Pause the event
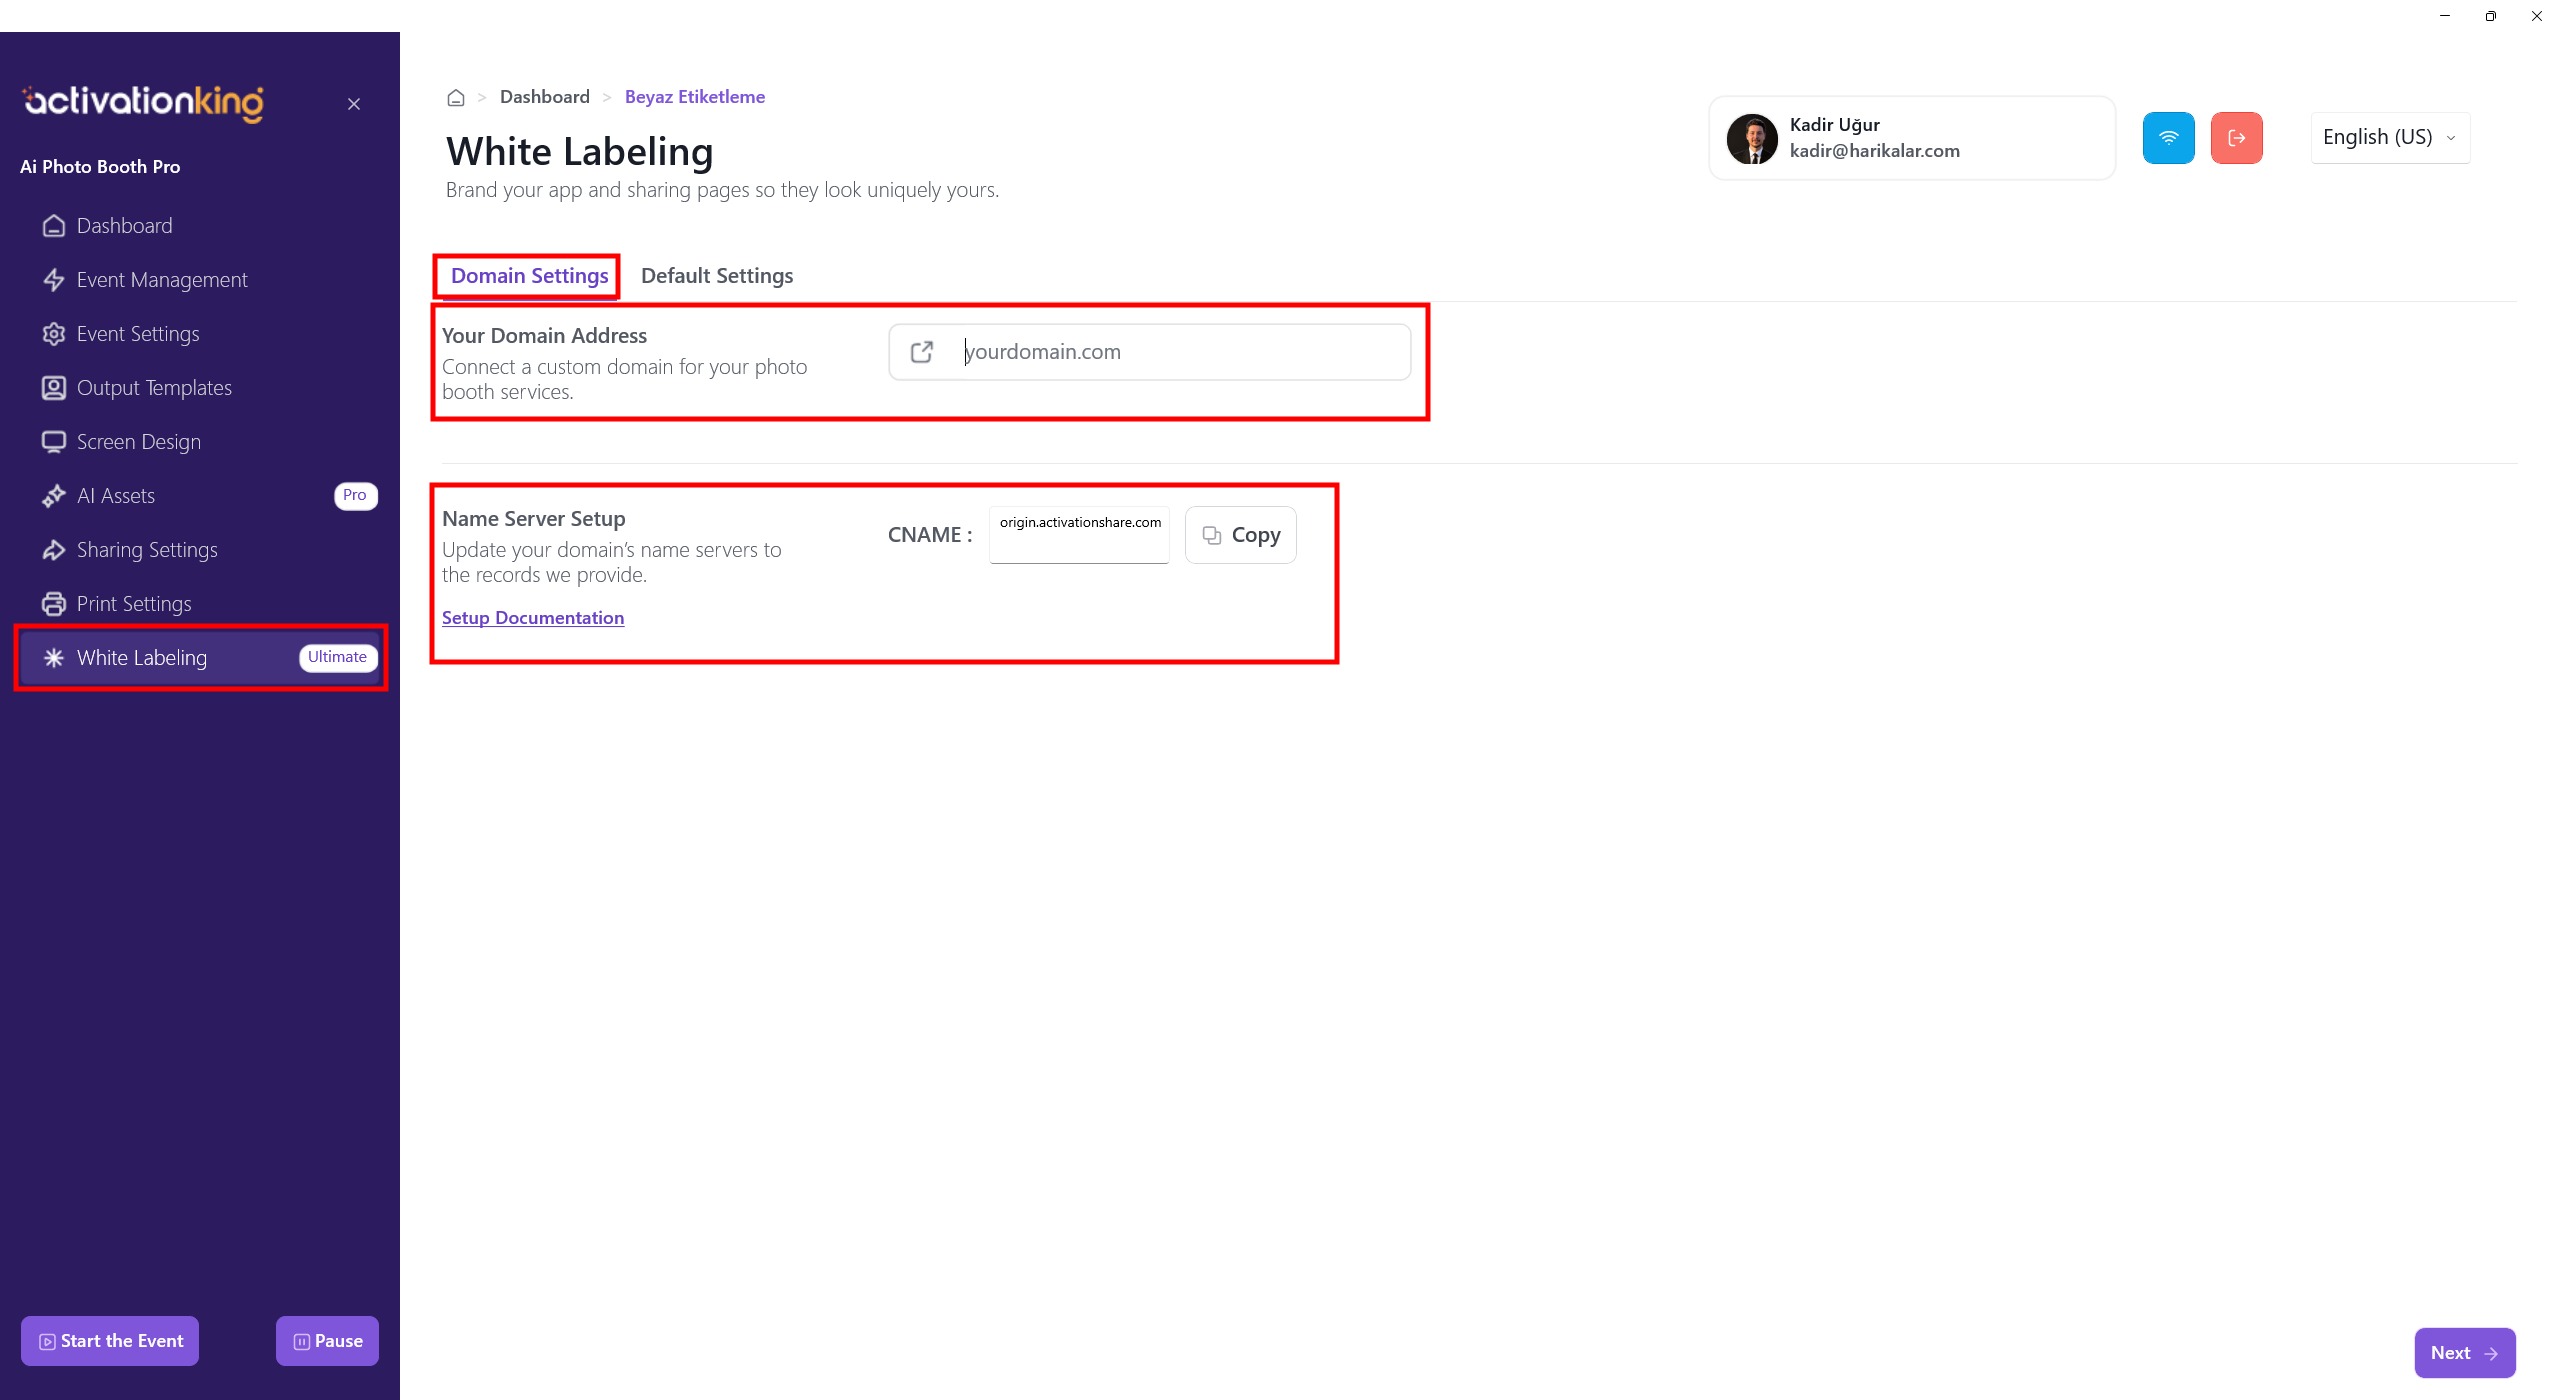This screenshot has height=1400, width=2560. [327, 1341]
